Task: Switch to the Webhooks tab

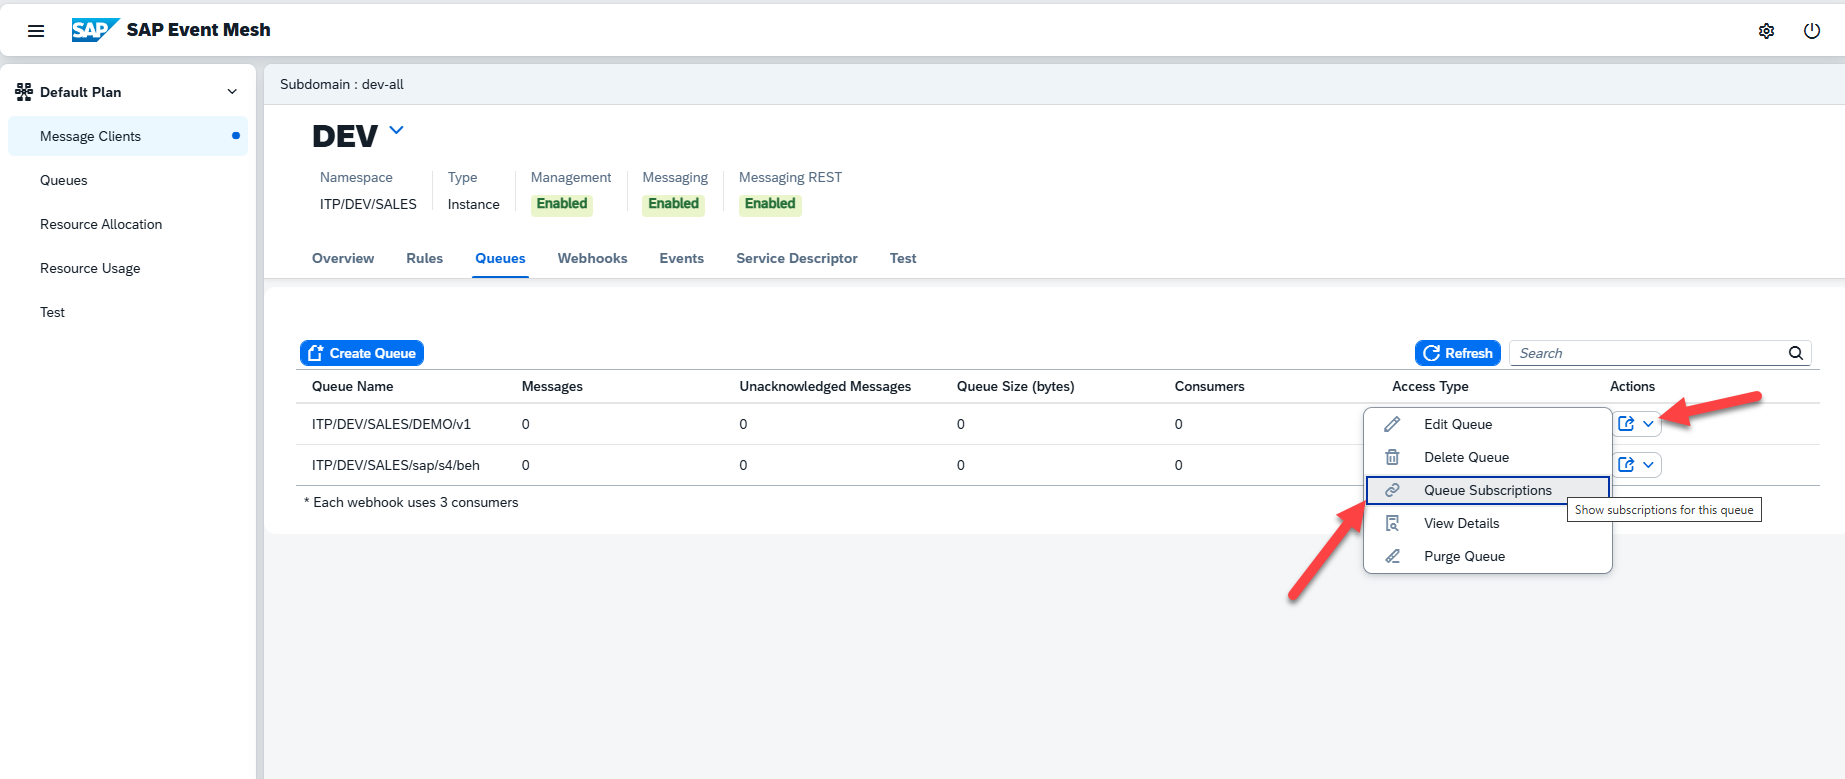Action: [x=592, y=258]
